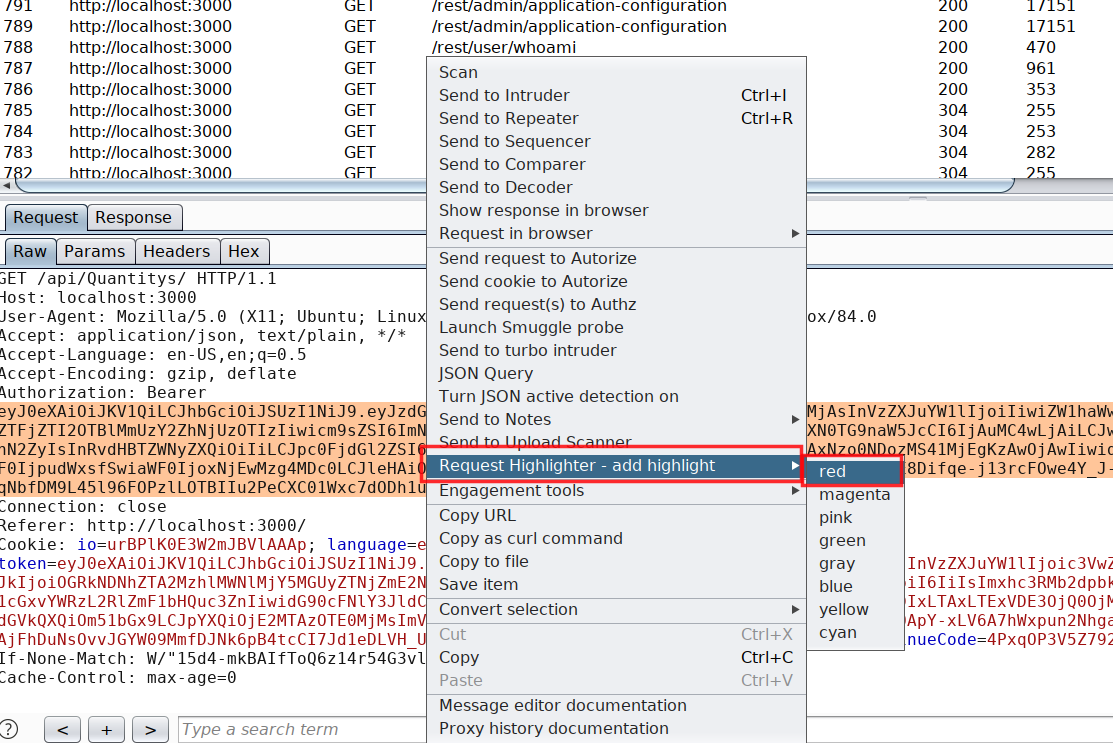Open the help question mark icon

(x=8, y=729)
